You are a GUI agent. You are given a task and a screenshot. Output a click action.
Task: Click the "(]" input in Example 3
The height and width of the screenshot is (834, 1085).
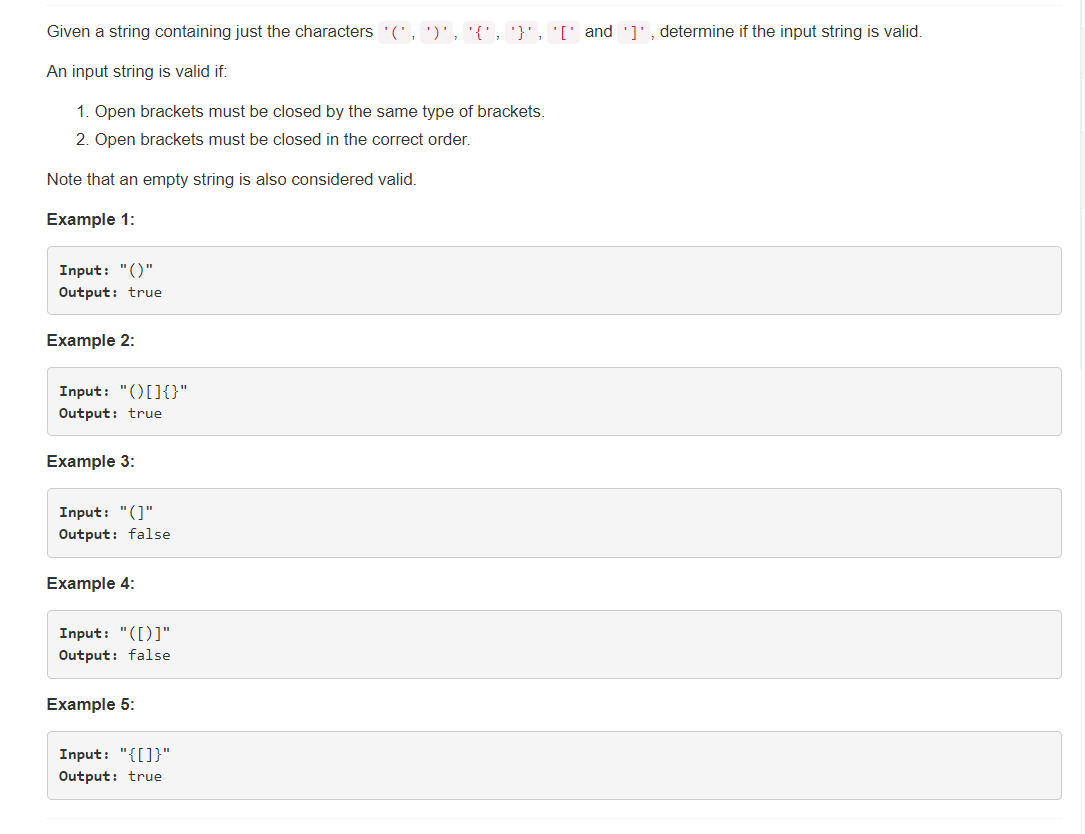click(136, 512)
